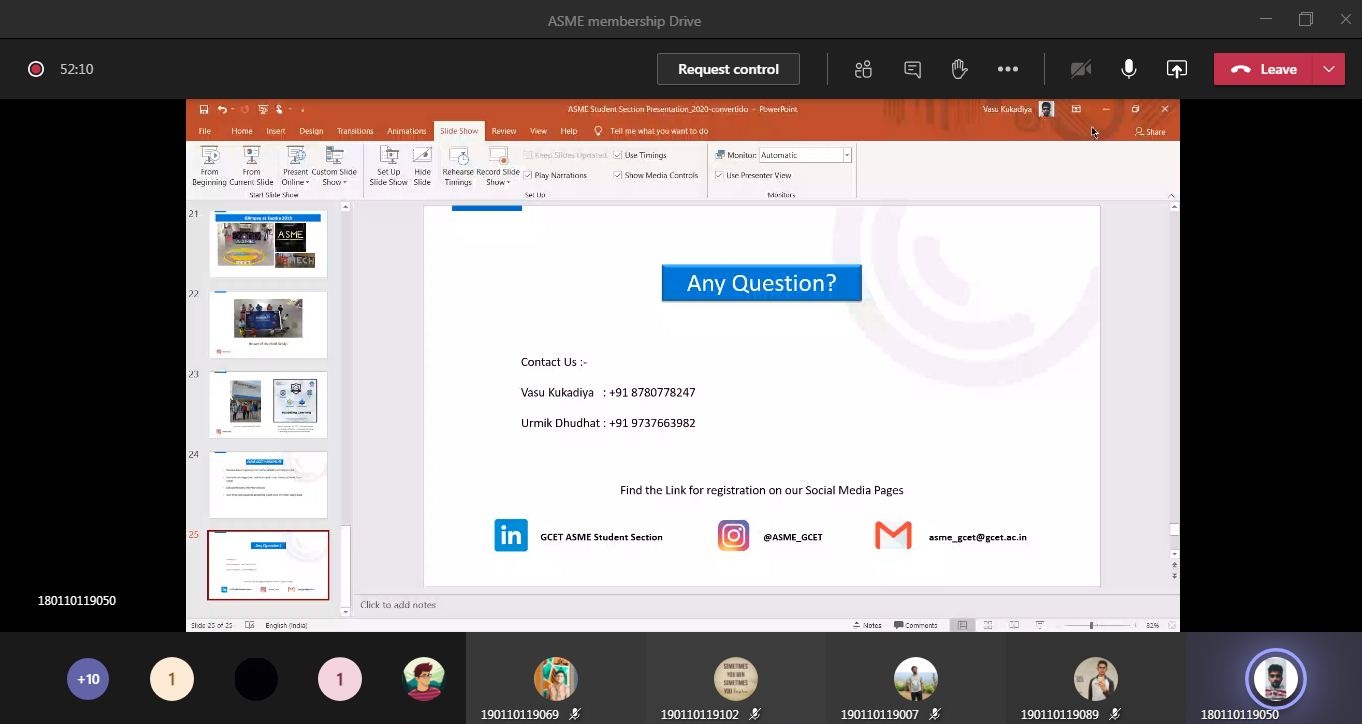Turn on the camera in Teams
This screenshot has width=1362, height=724.
[x=1080, y=69]
